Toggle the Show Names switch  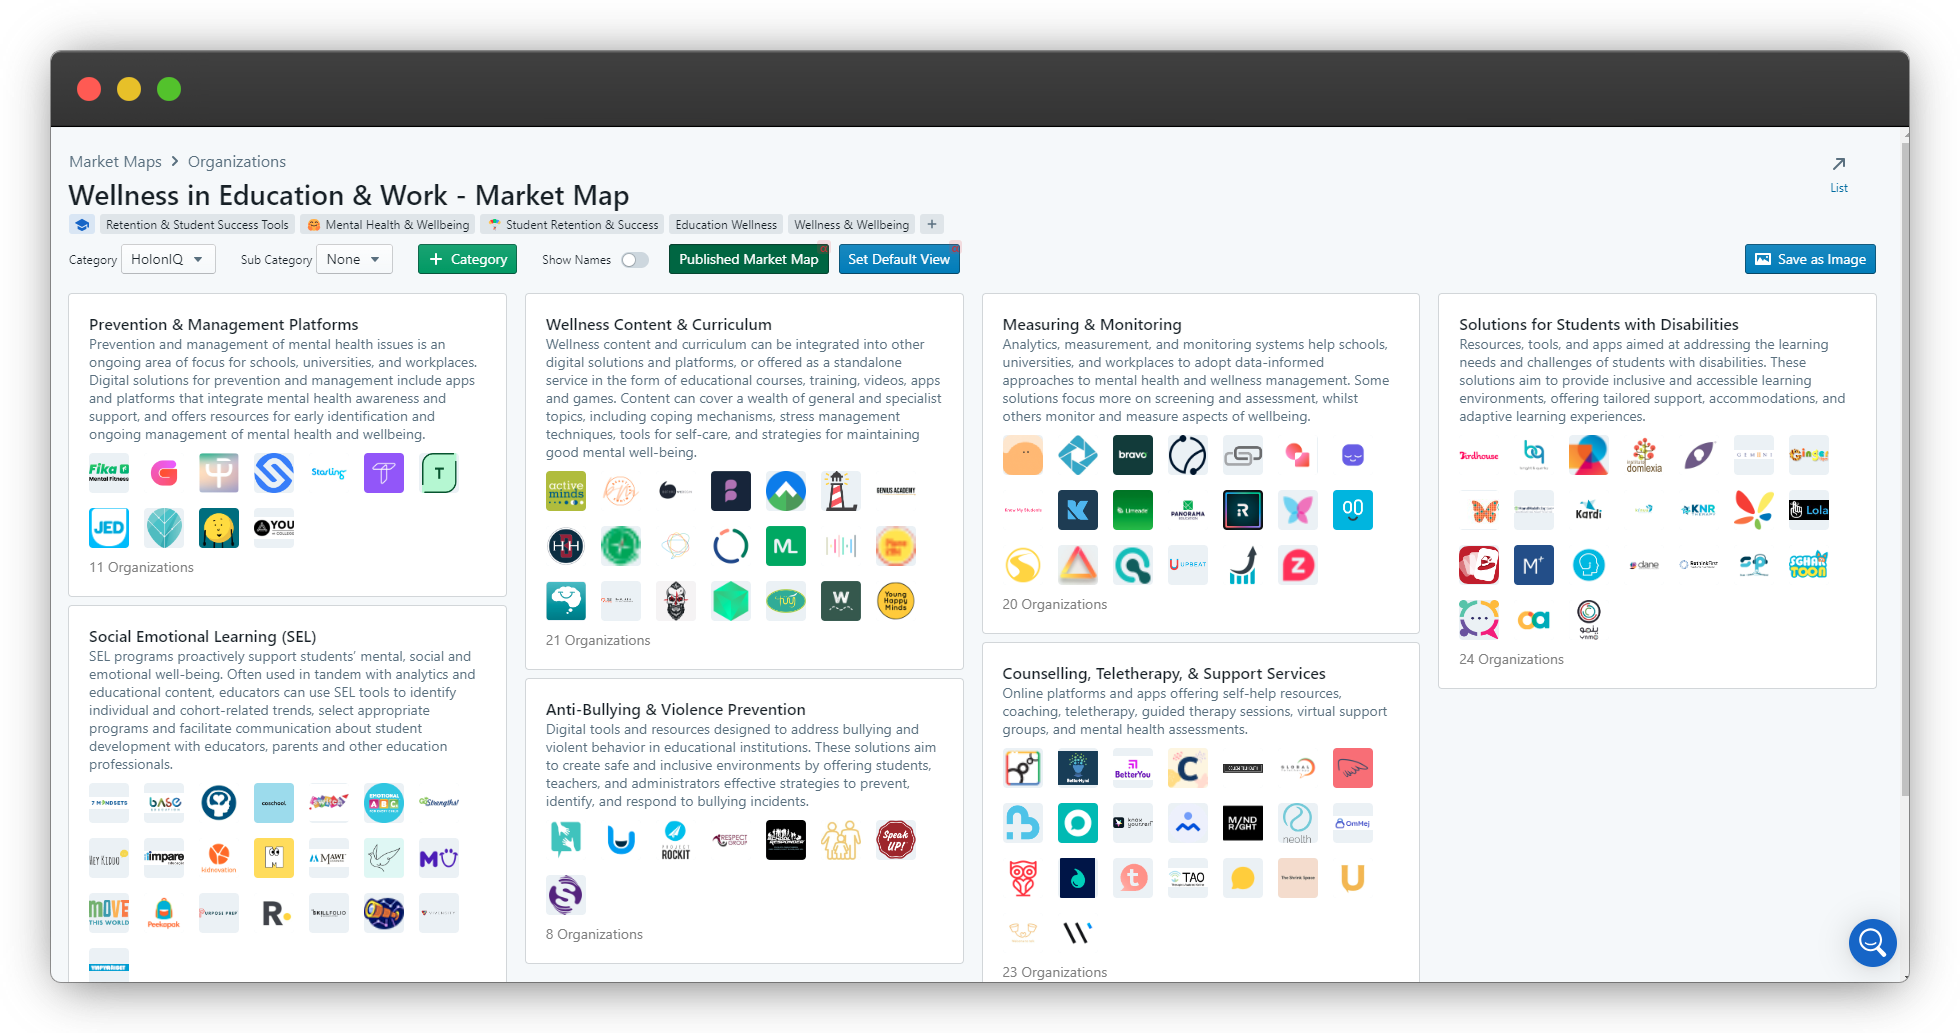635,260
